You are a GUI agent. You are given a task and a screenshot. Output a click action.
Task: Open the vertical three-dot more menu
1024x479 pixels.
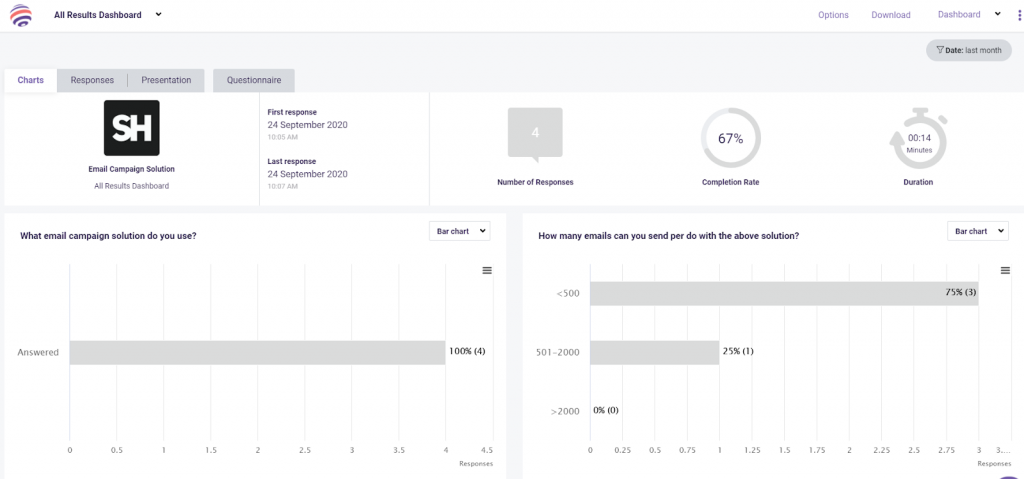(1019, 15)
